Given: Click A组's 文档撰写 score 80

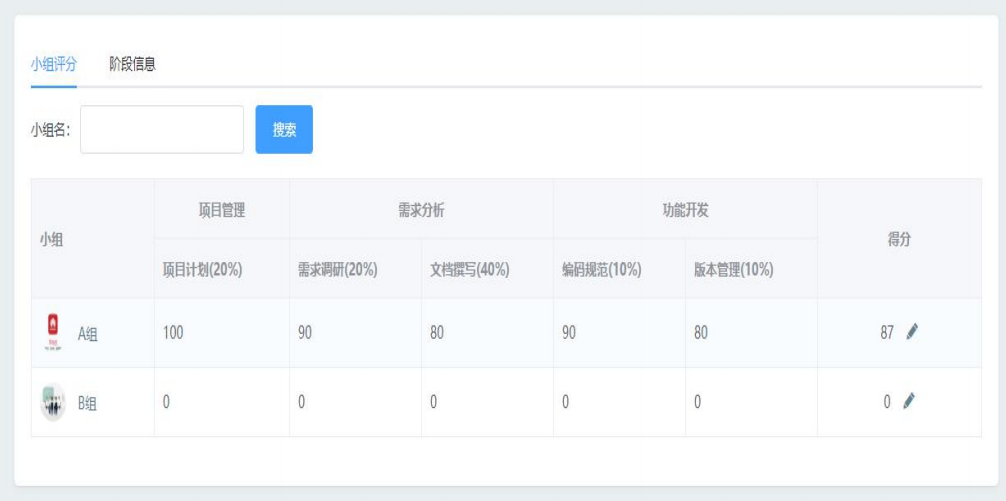Looking at the screenshot, I should pos(437,333).
